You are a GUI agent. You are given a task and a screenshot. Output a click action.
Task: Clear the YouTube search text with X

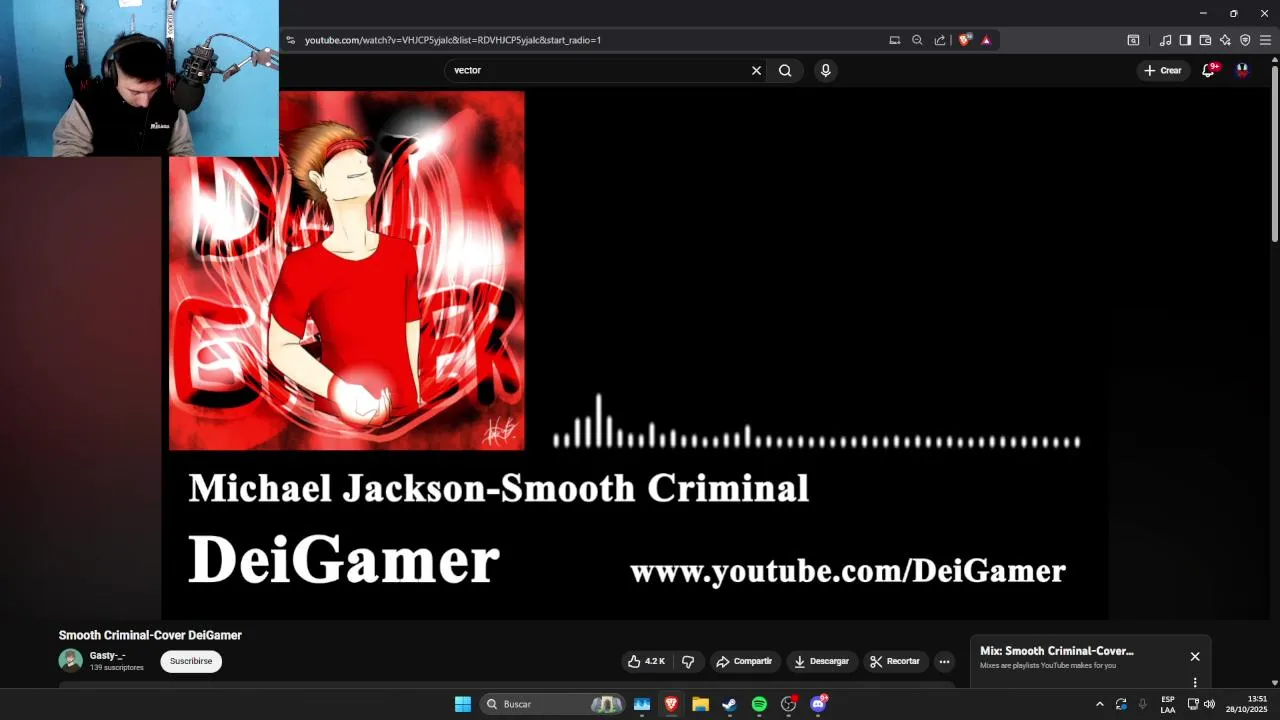pyautogui.click(x=756, y=70)
